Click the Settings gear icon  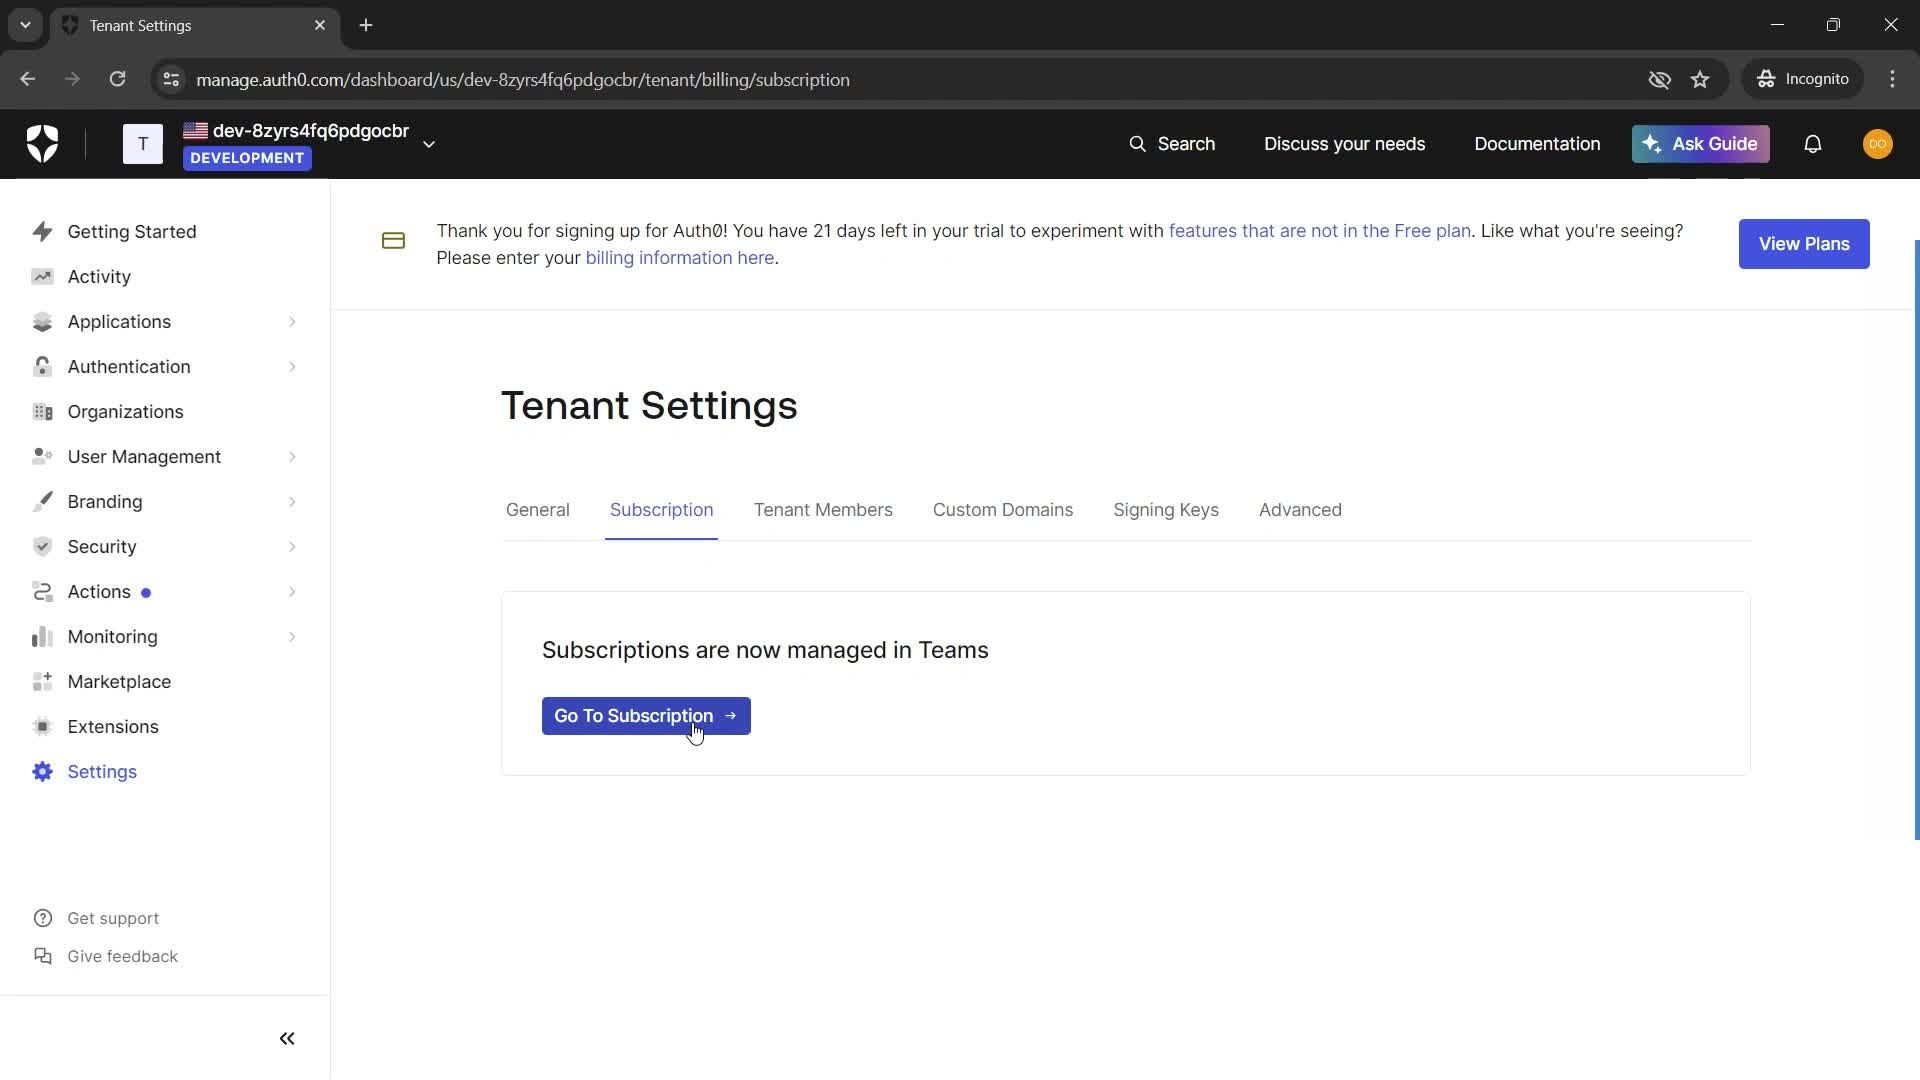point(42,772)
